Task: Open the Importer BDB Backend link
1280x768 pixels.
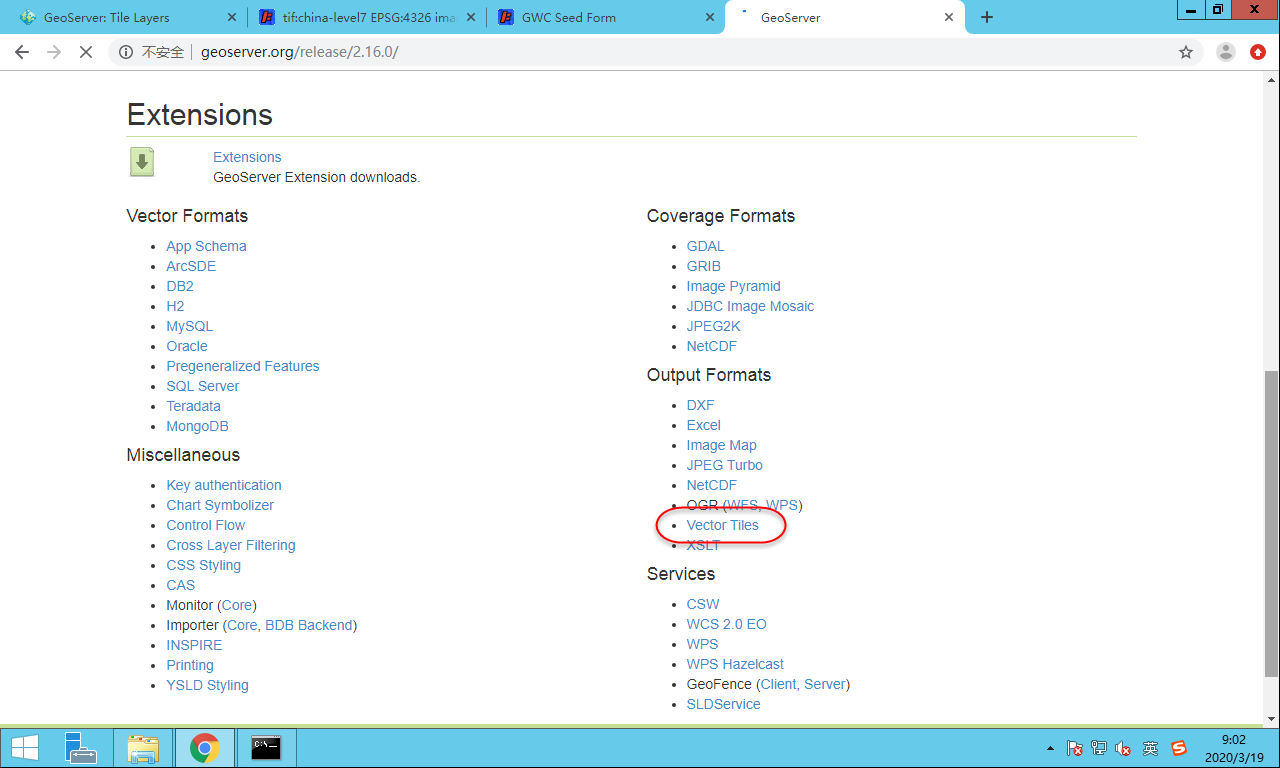Action: tap(309, 625)
